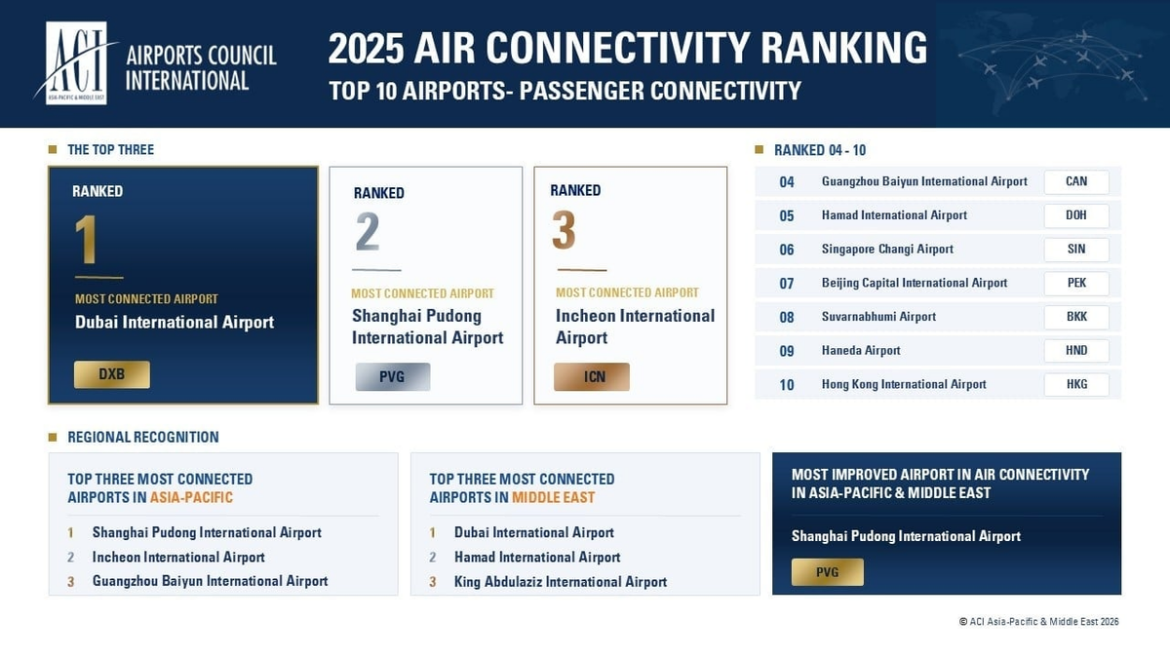Click 'MOST CONNECTED AIRPORT' label in rank 1 card

pos(146,299)
